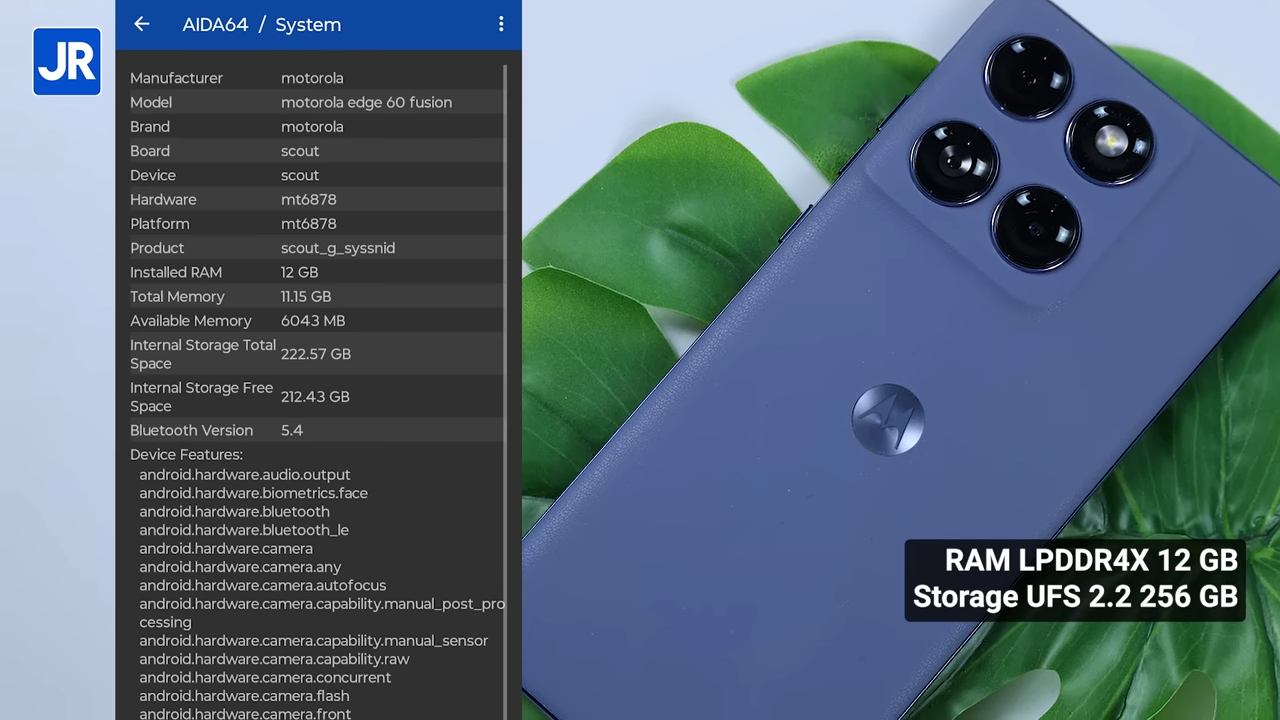1280x720 pixels.
Task: Click the JR channel logo
Action: coord(67,62)
